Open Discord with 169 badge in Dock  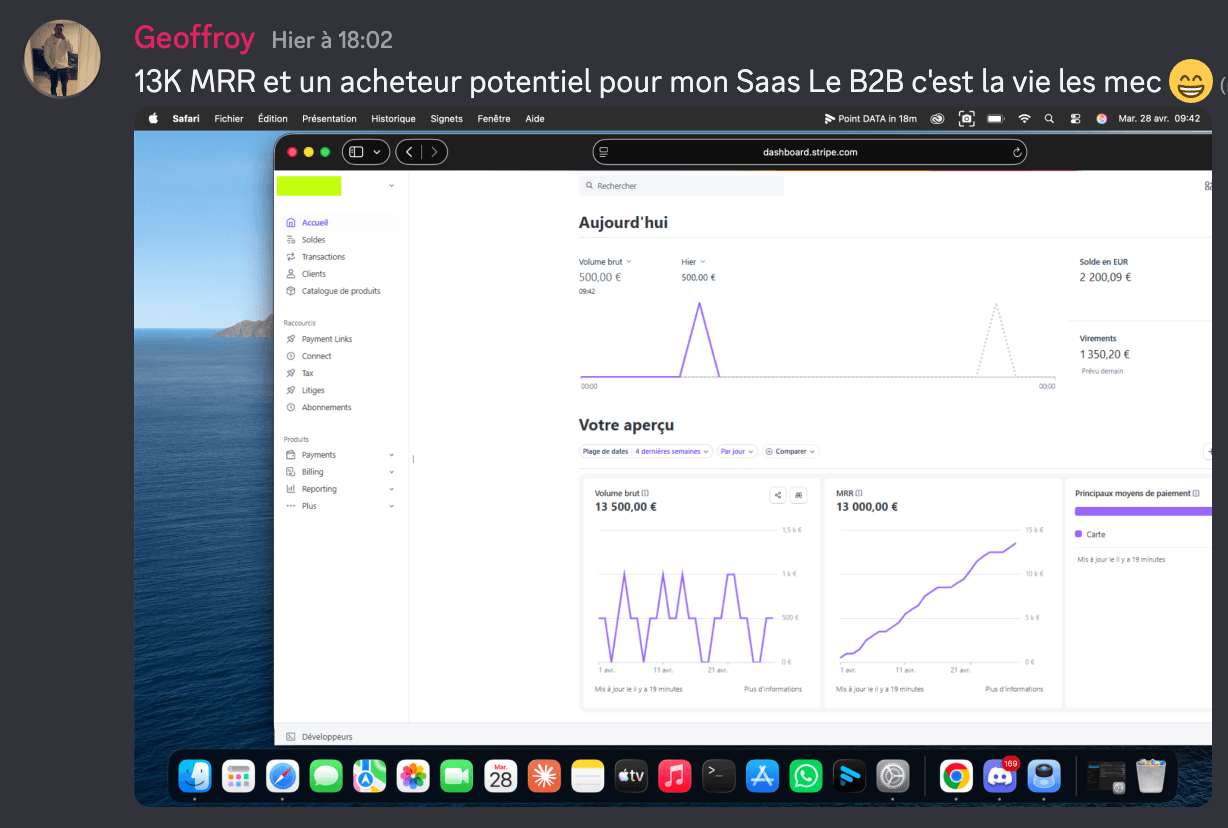pos(1000,775)
